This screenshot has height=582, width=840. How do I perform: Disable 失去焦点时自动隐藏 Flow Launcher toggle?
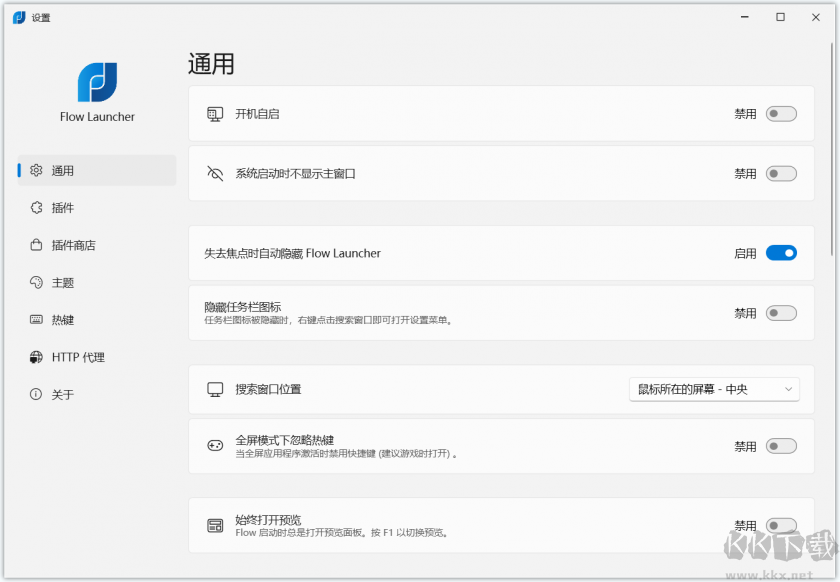click(x=781, y=253)
